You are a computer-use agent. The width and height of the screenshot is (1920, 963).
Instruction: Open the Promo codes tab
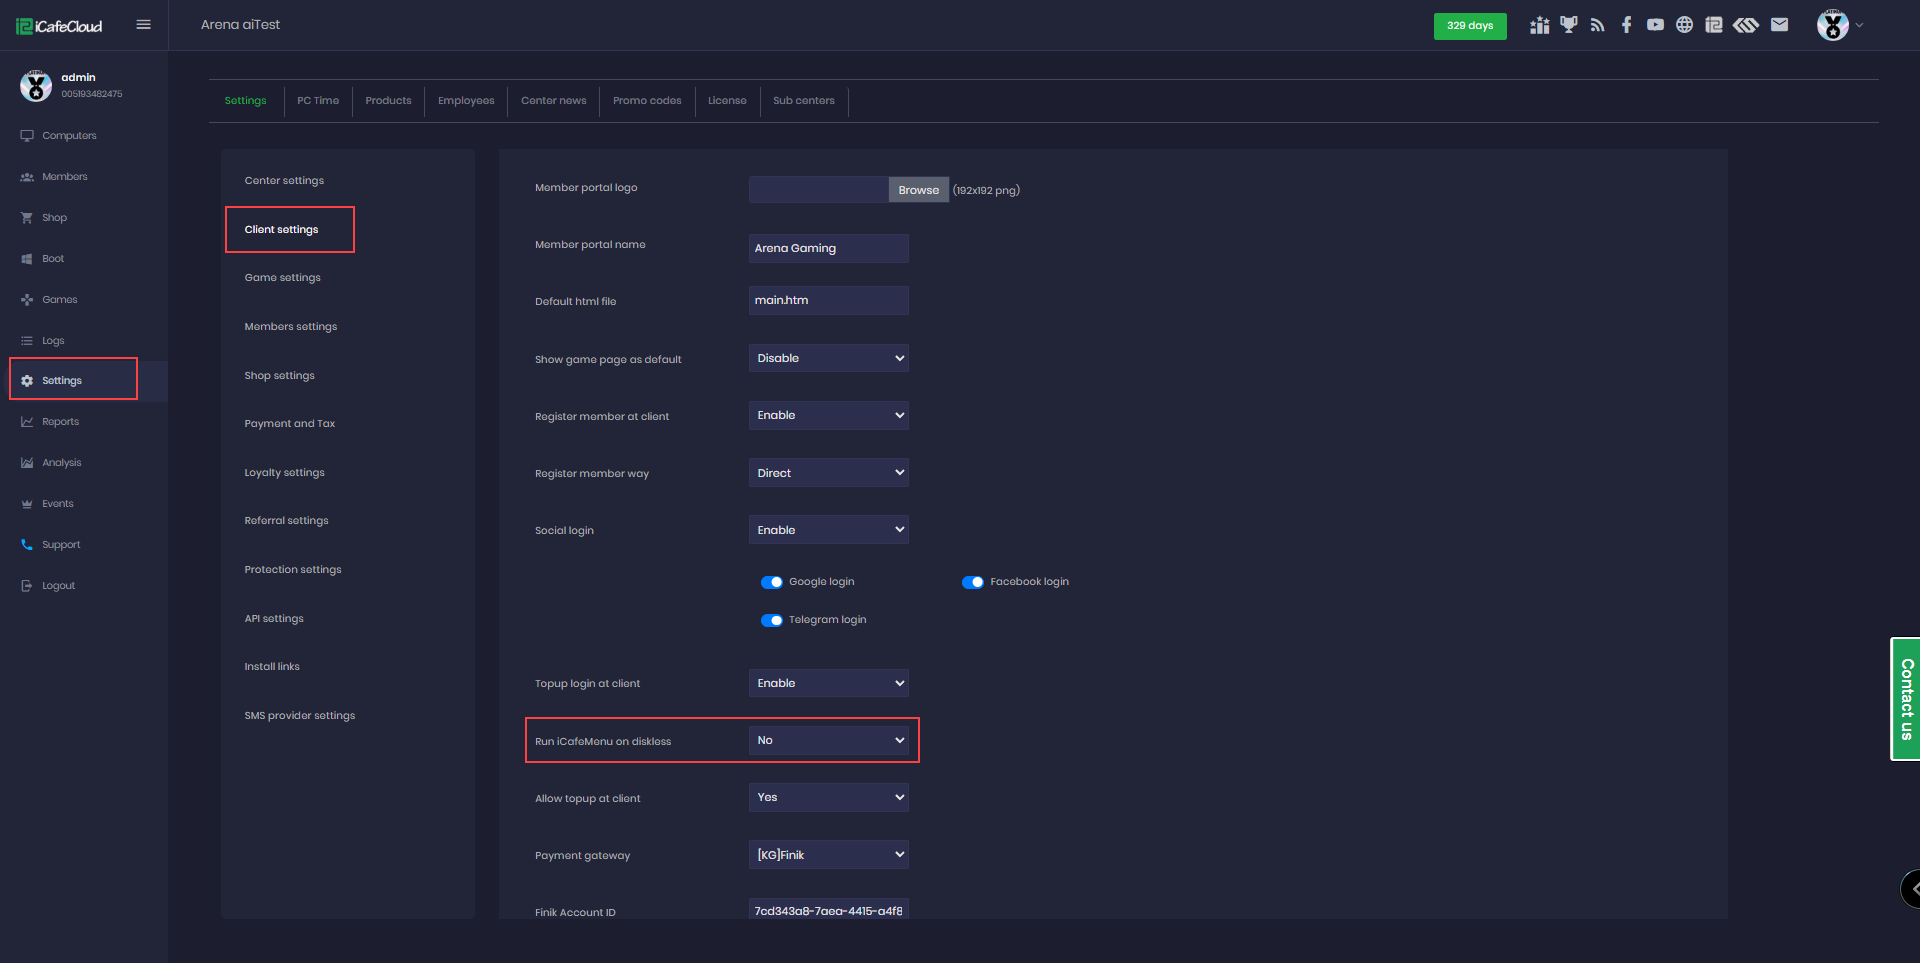click(x=647, y=101)
